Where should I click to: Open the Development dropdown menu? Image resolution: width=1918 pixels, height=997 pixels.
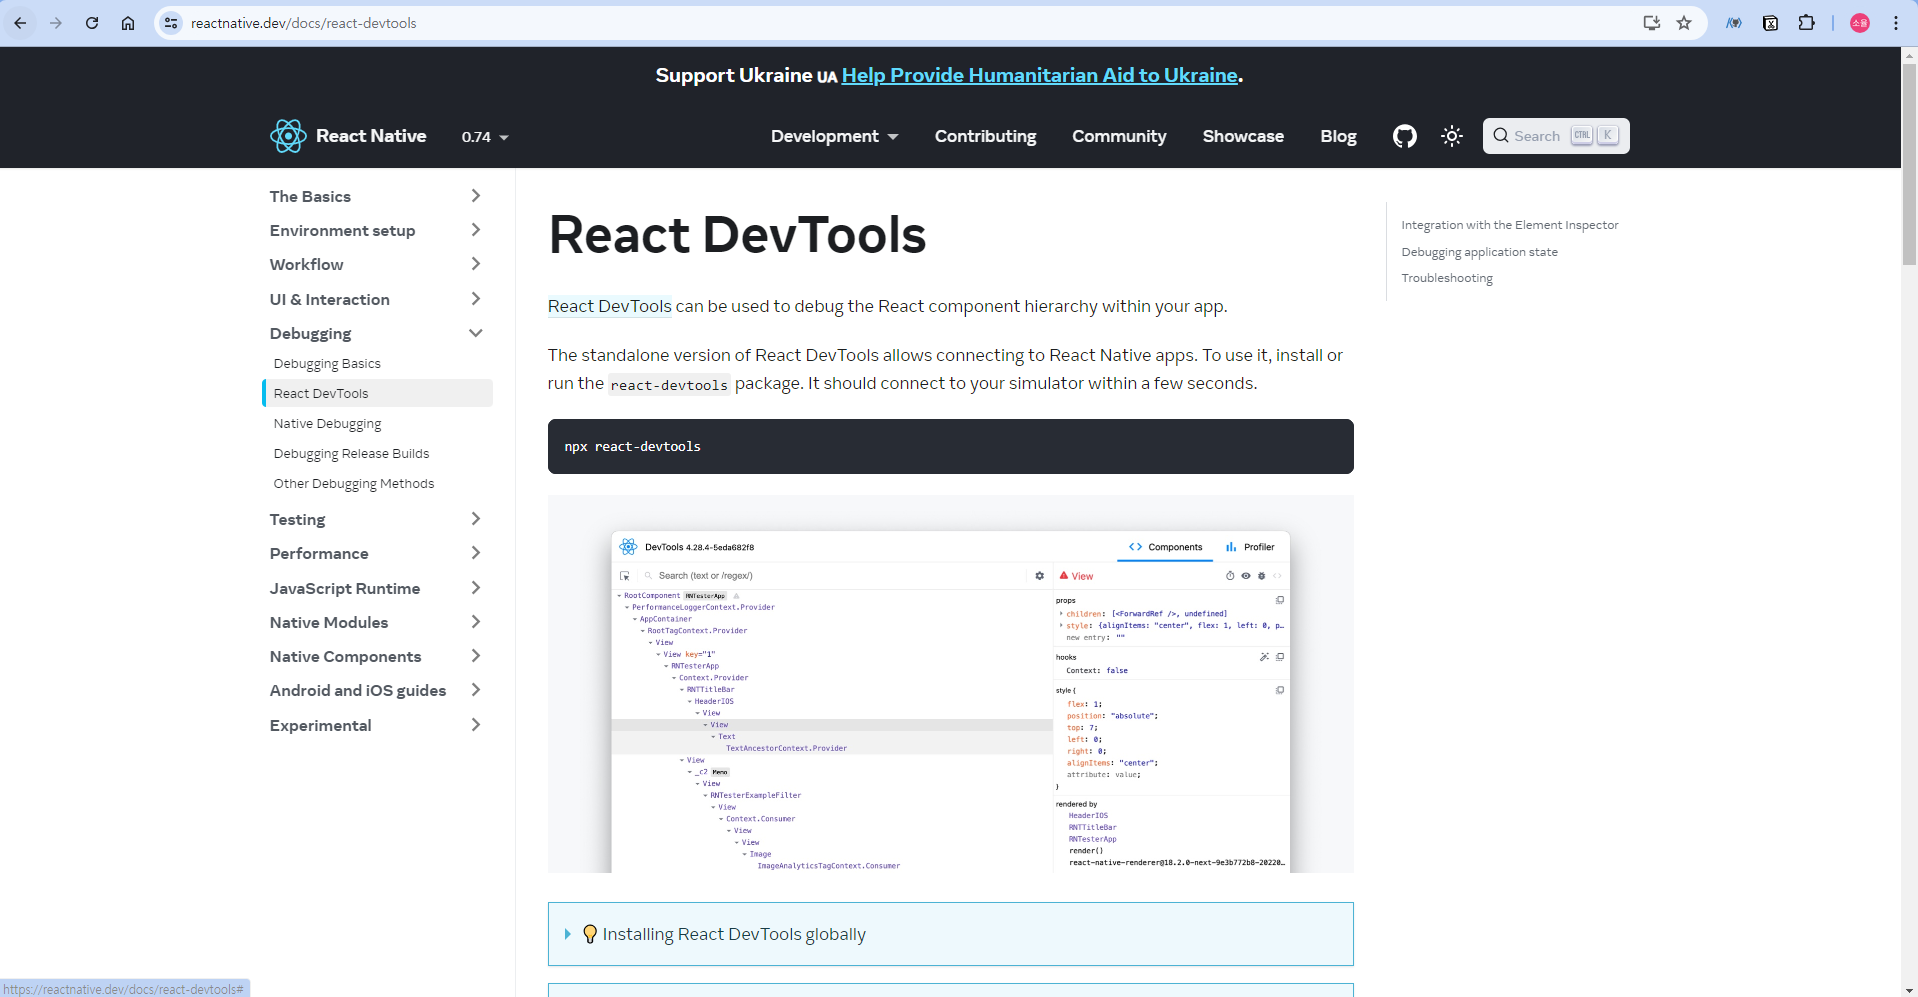(834, 136)
